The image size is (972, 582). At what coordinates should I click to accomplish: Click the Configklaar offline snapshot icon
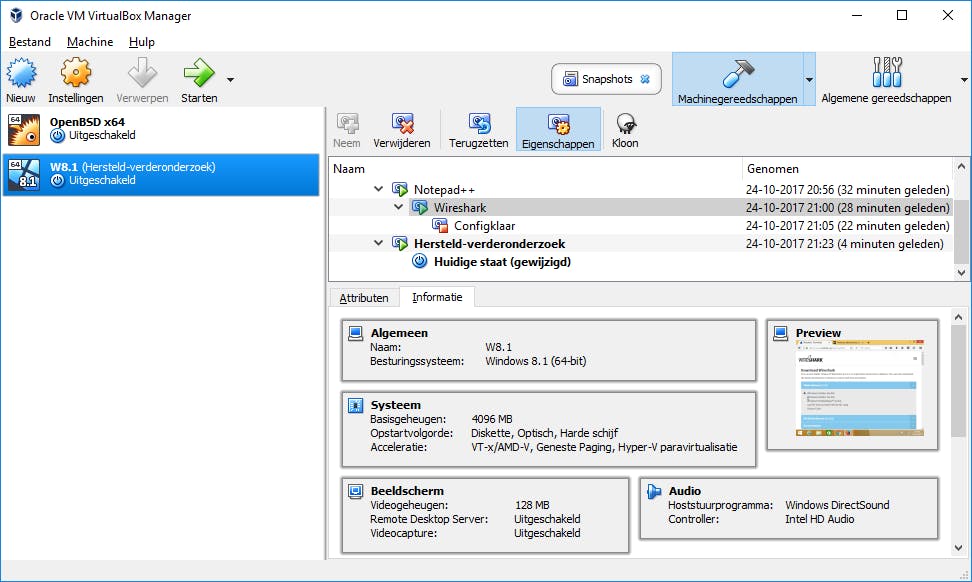(x=440, y=226)
